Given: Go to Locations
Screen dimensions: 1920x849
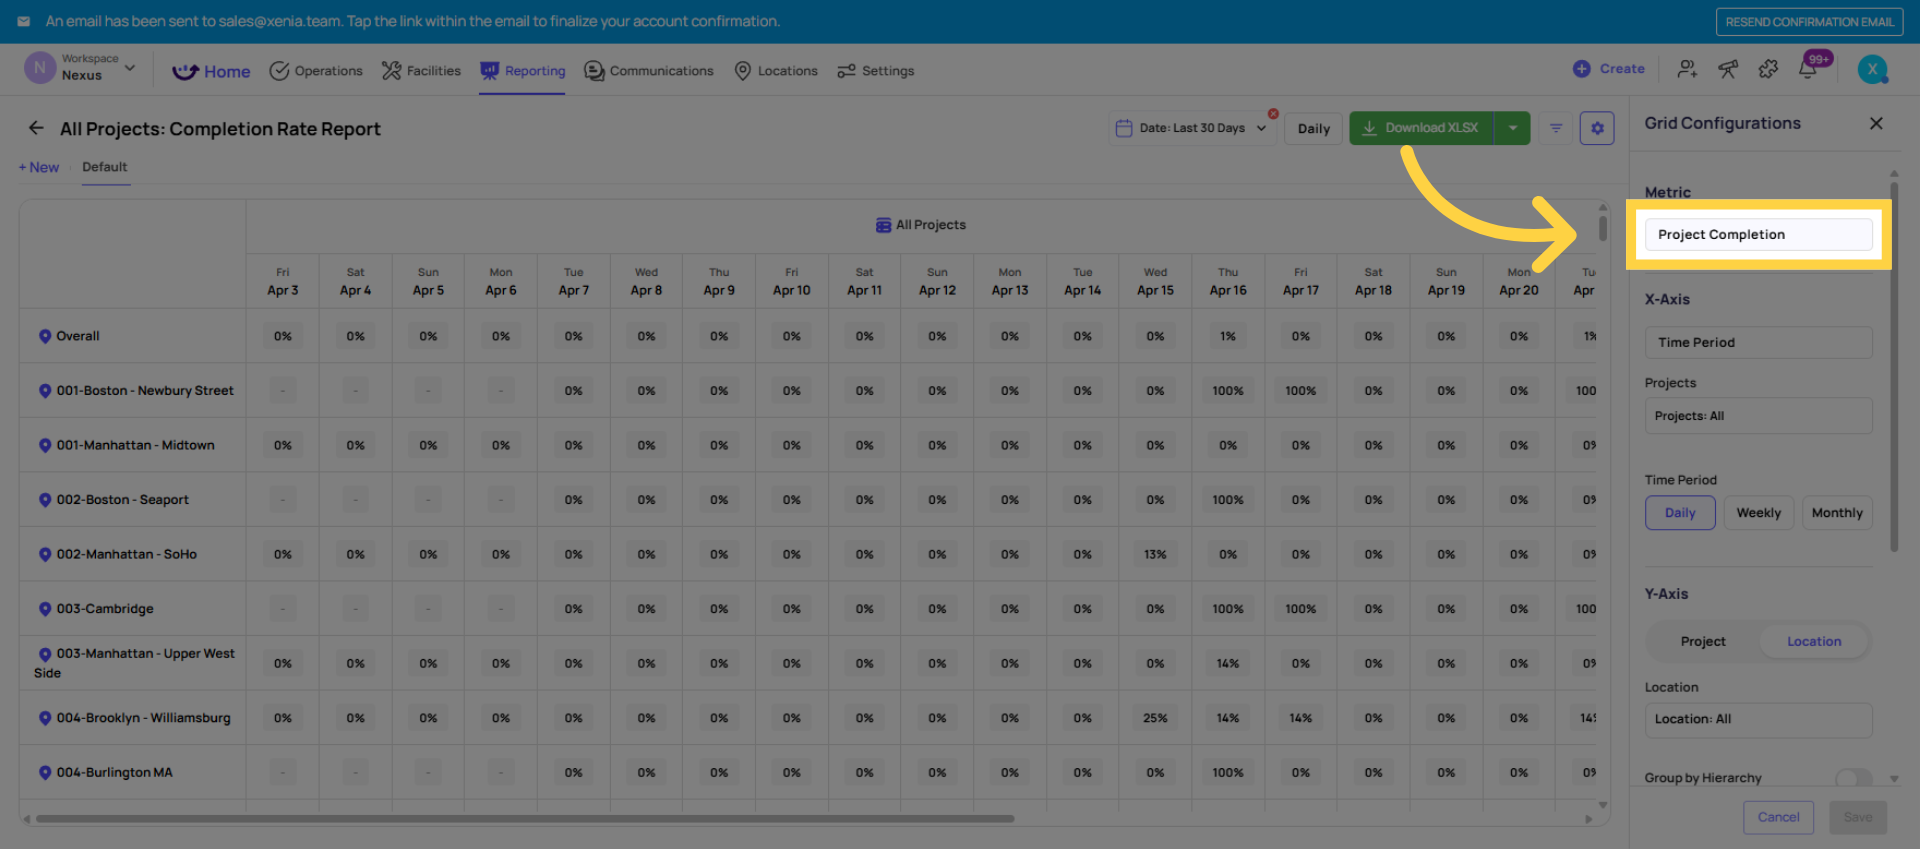Looking at the screenshot, I should coord(776,71).
